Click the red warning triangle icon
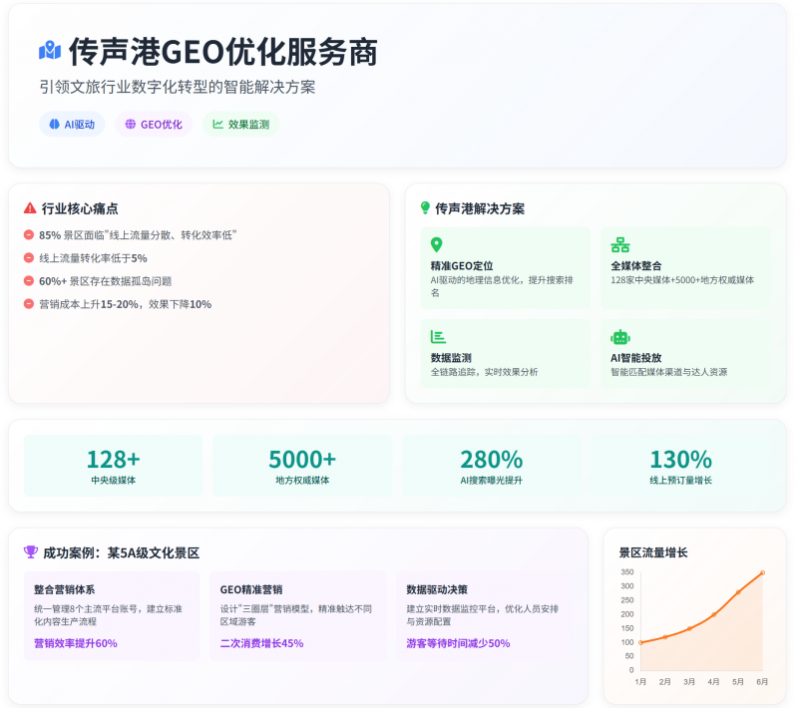Screen dimensions: 800x708 pos(30,209)
